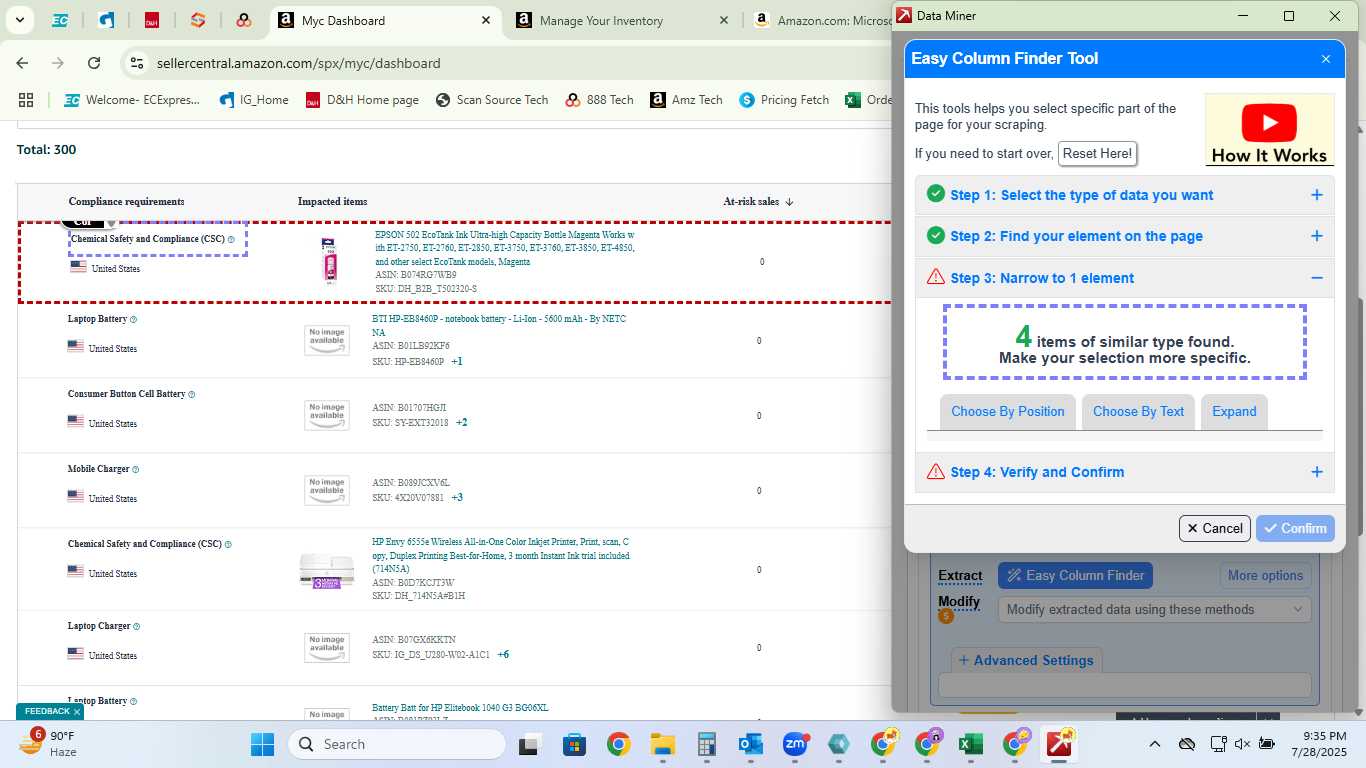Screen dimensions: 1366x768
Task: Expand +1 more items for SKU HP-EB8460P
Action: pos(457,361)
